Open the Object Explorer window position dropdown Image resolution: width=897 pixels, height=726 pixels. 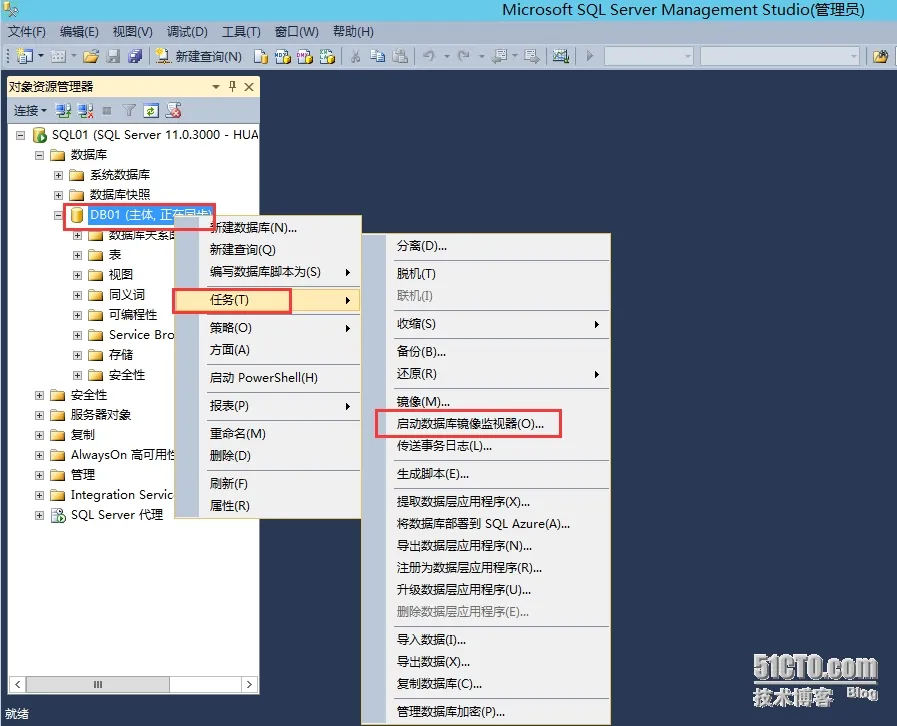(216, 87)
